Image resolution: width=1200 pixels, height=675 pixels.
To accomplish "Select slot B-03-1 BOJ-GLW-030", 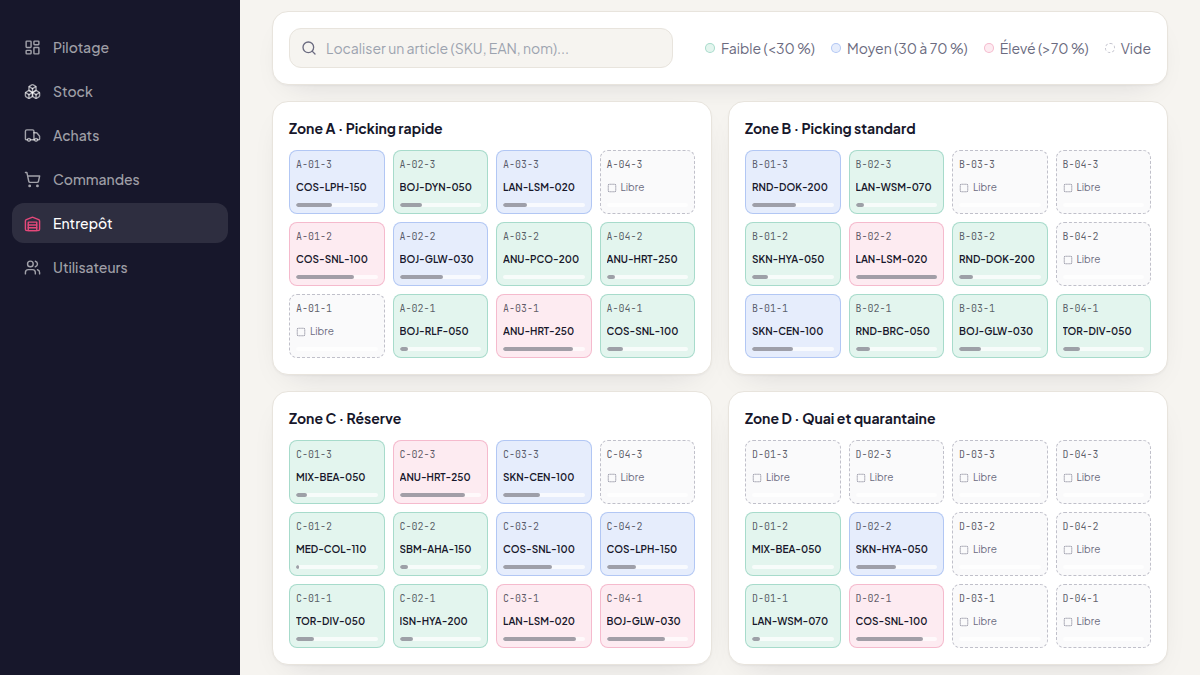I will pyautogui.click(x=1000, y=326).
